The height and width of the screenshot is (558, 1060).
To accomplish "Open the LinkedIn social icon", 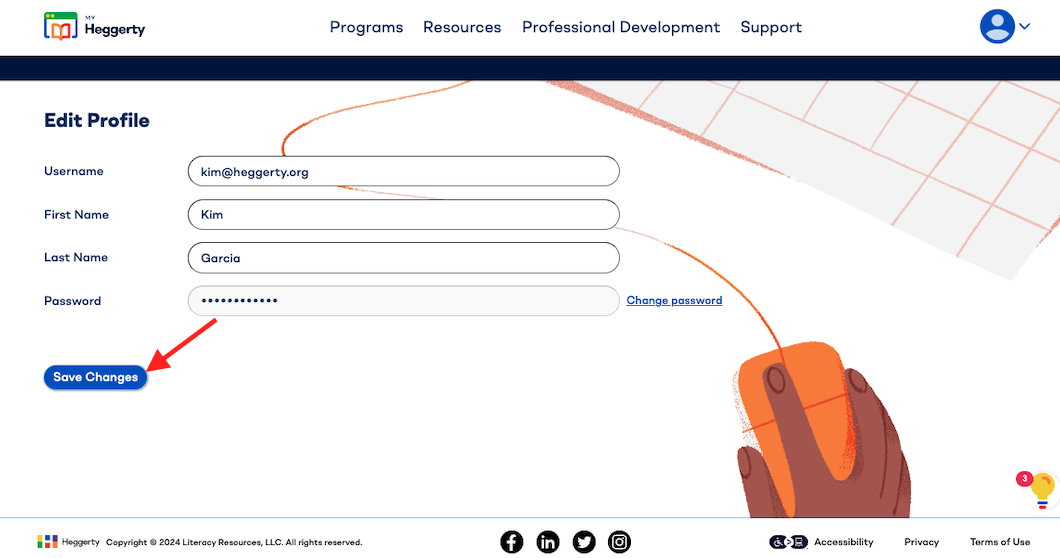I will point(548,542).
